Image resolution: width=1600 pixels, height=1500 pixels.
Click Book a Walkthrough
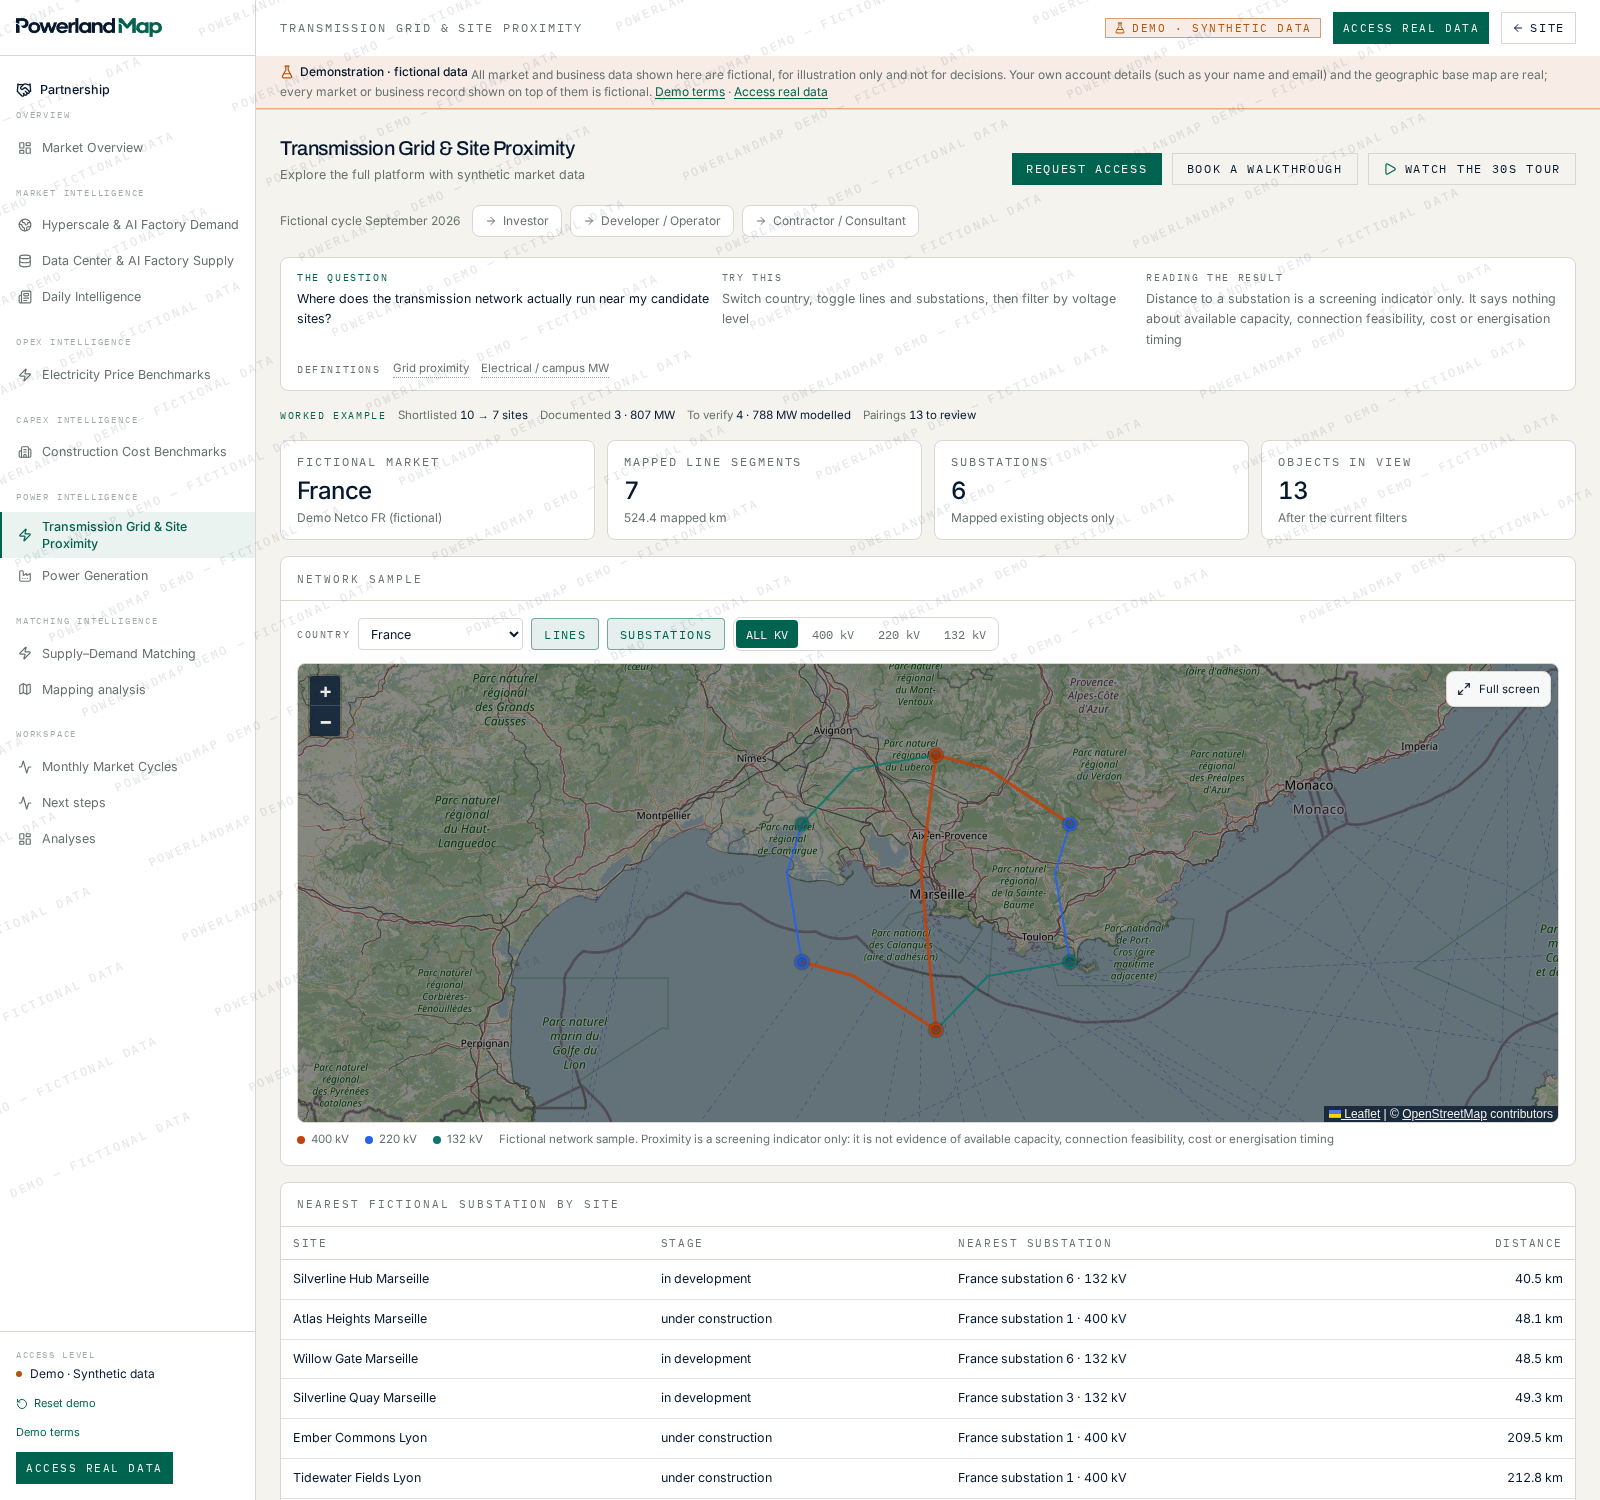pos(1265,169)
